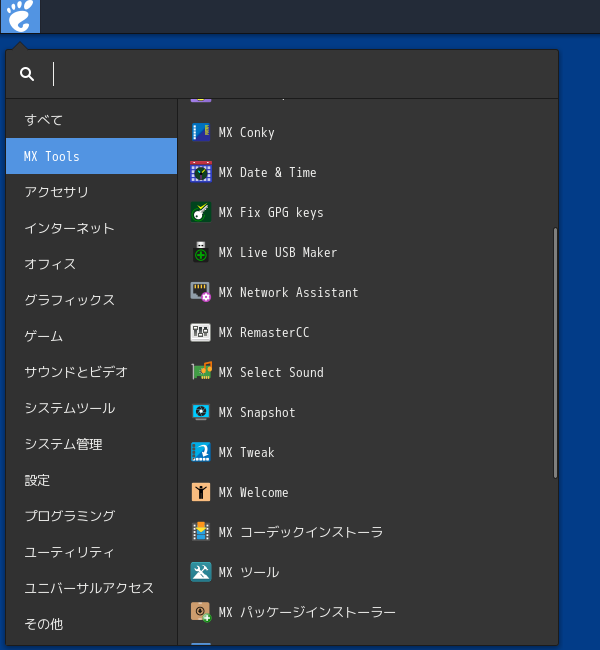Launch MX Live USB Maker icon
The width and height of the screenshot is (600, 650).
(201, 252)
